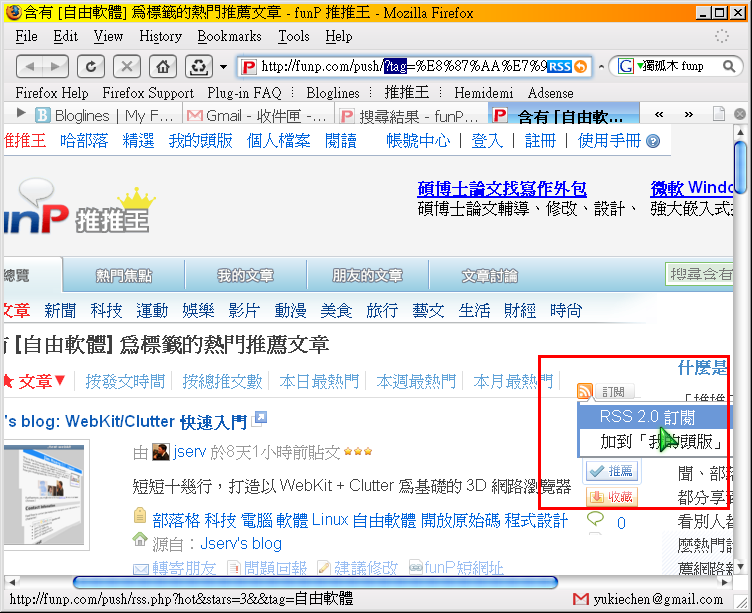This screenshot has height=613, width=752.
Task: Open the external-link icon beside the article title
Action: click(260, 419)
